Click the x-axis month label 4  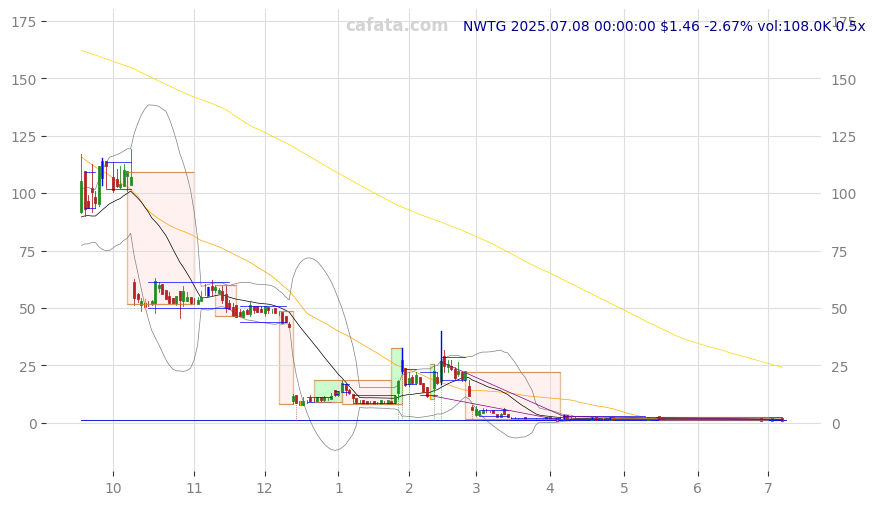[550, 488]
